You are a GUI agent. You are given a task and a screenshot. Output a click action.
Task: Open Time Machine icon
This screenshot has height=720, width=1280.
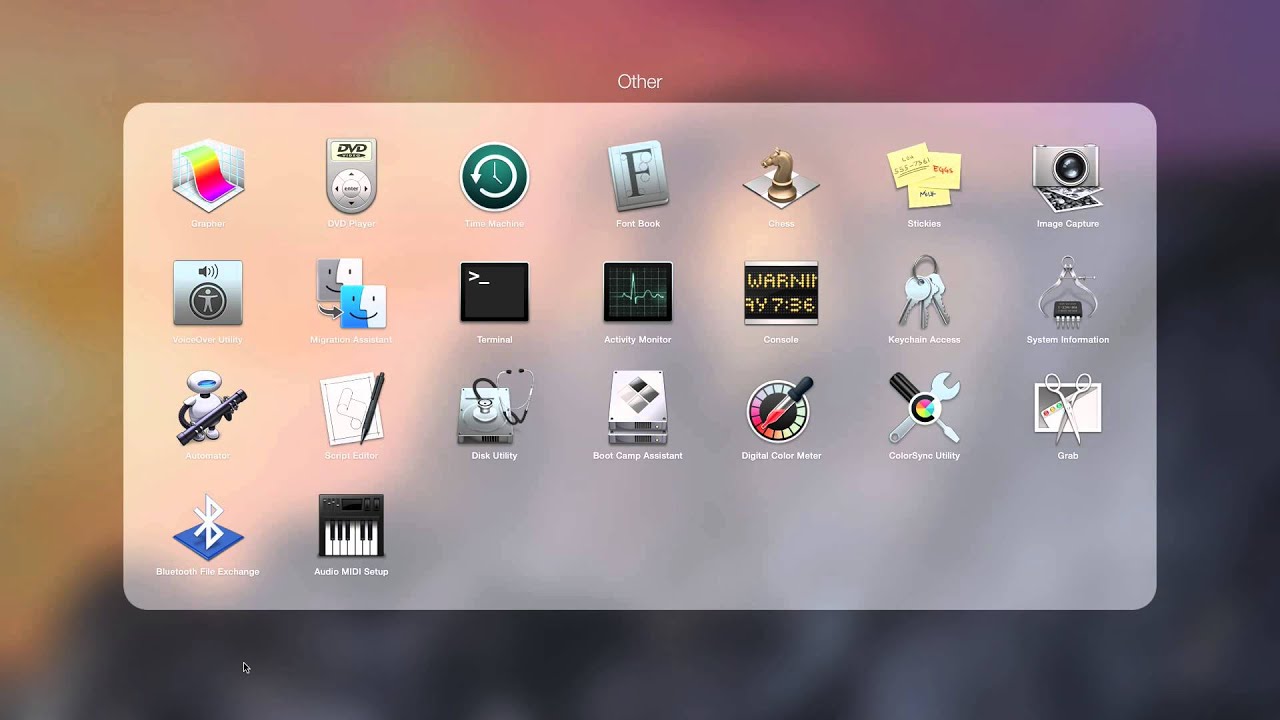494,177
